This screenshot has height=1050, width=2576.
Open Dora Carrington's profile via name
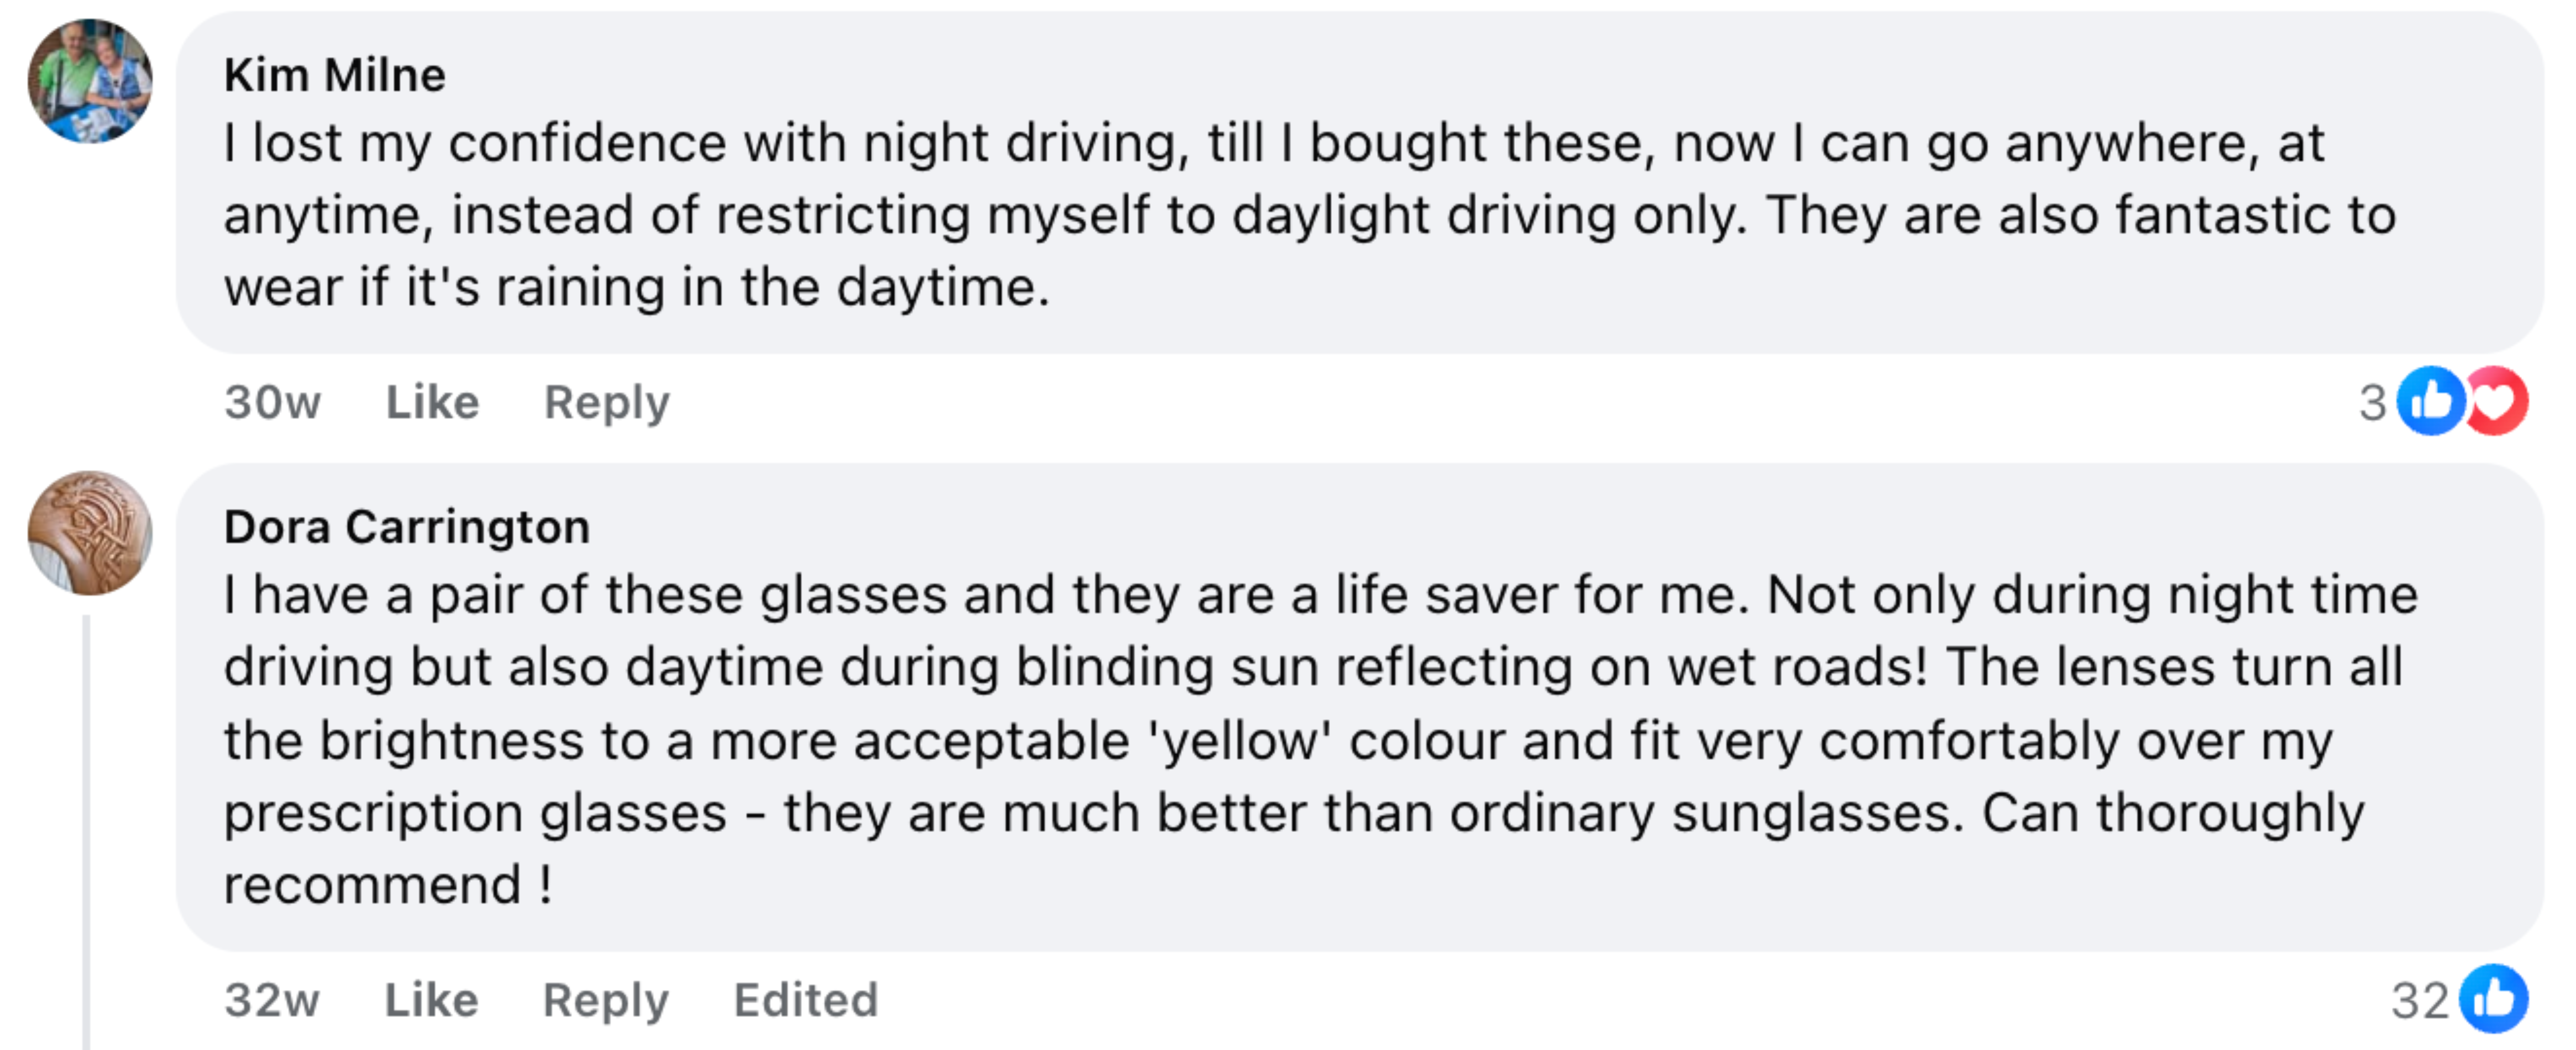(x=406, y=527)
